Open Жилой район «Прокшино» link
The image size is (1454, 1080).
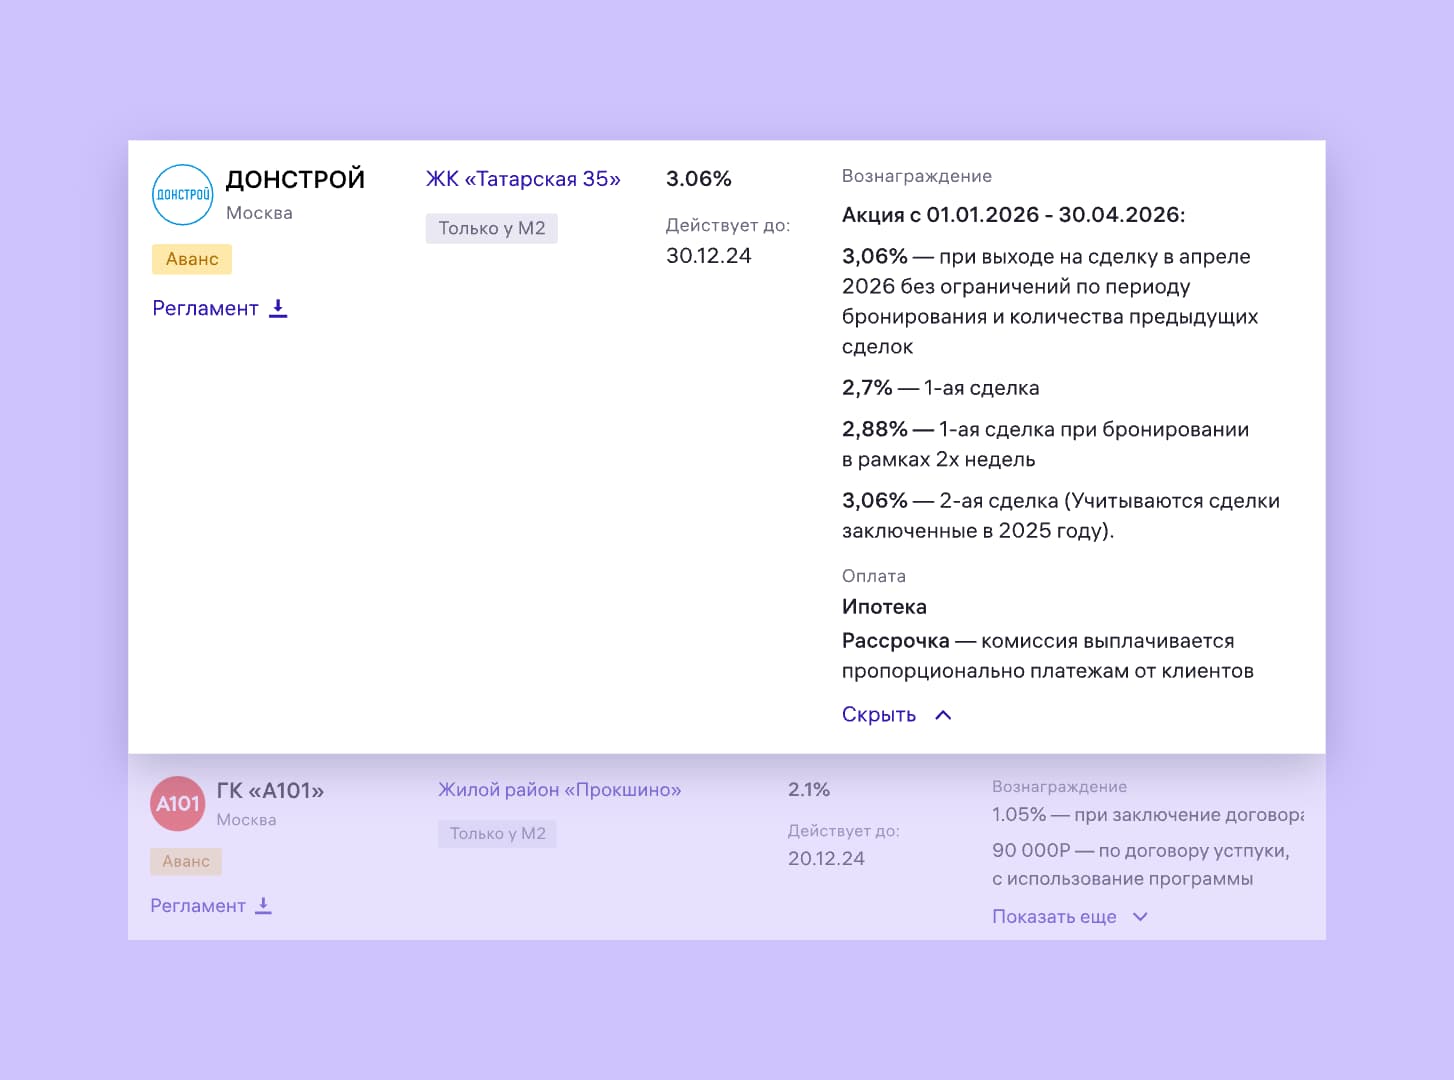560,790
